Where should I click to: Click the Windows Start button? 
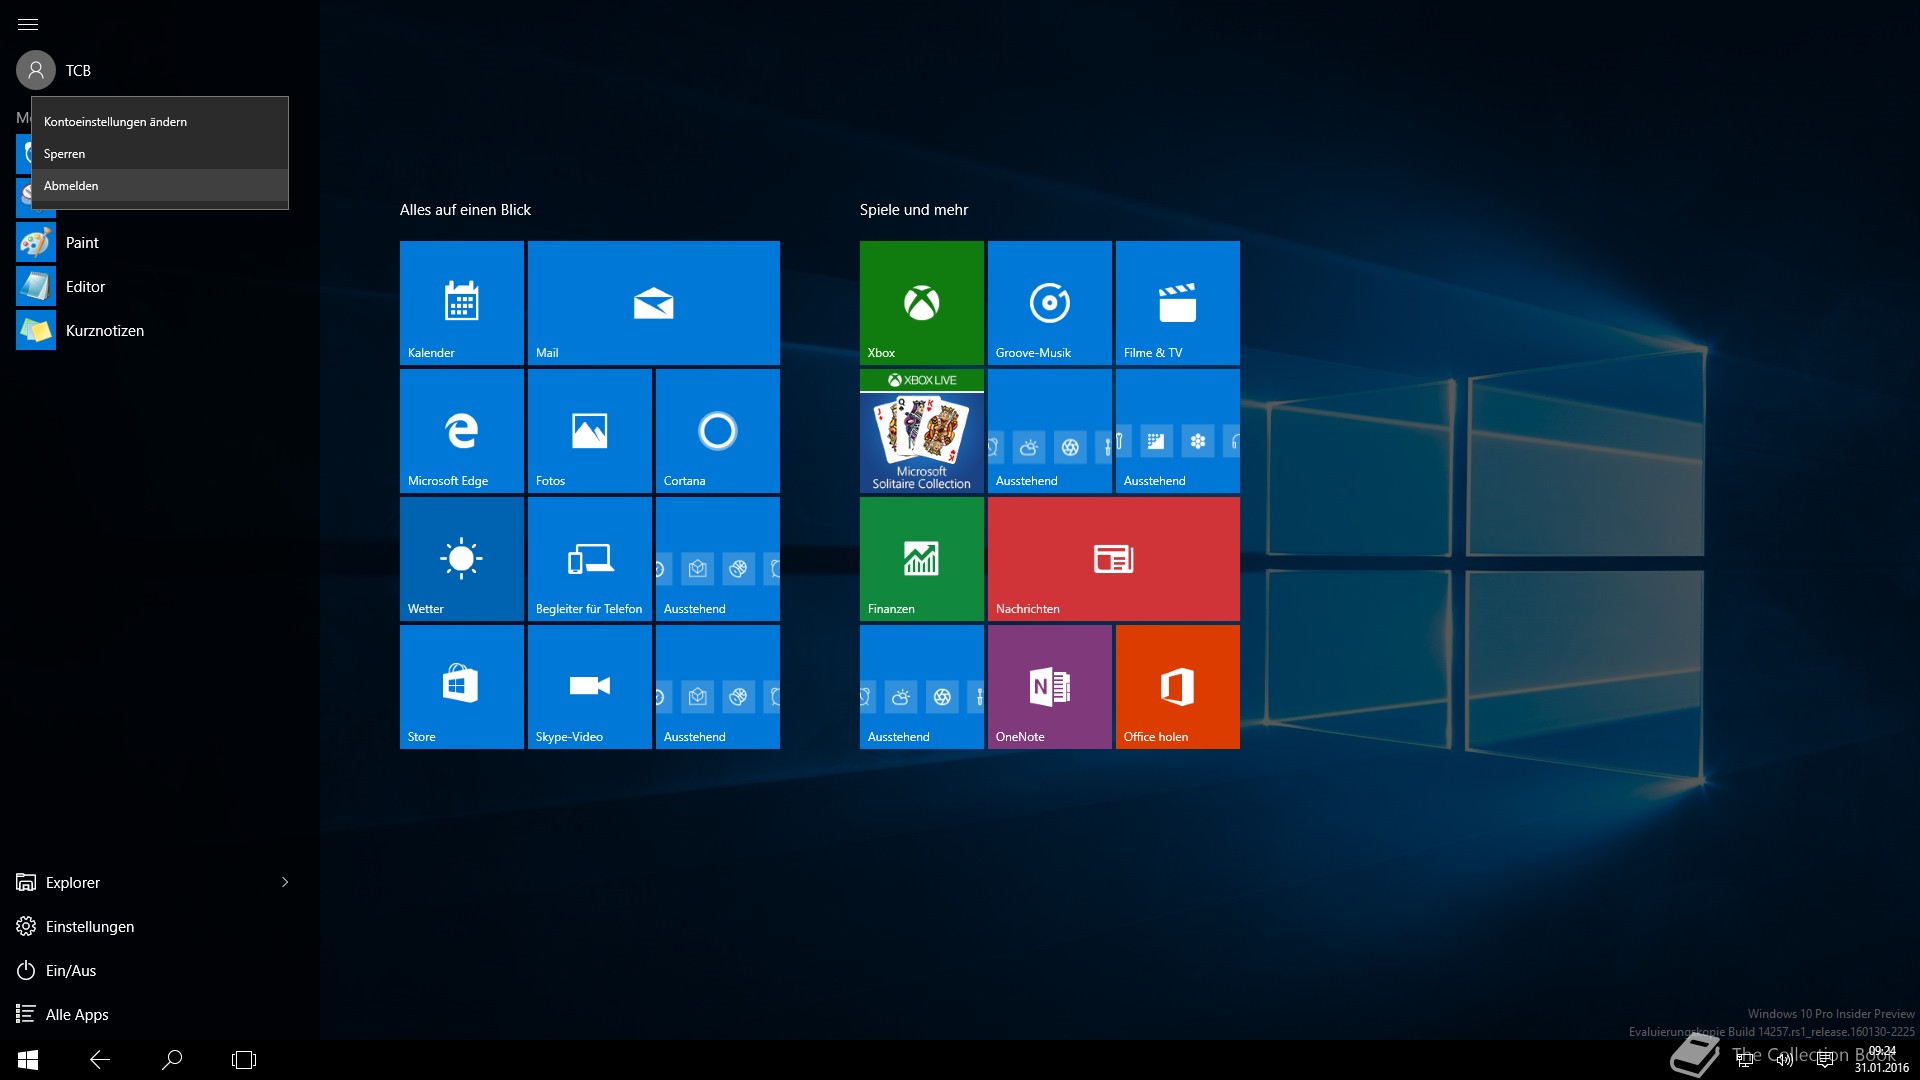click(28, 1060)
